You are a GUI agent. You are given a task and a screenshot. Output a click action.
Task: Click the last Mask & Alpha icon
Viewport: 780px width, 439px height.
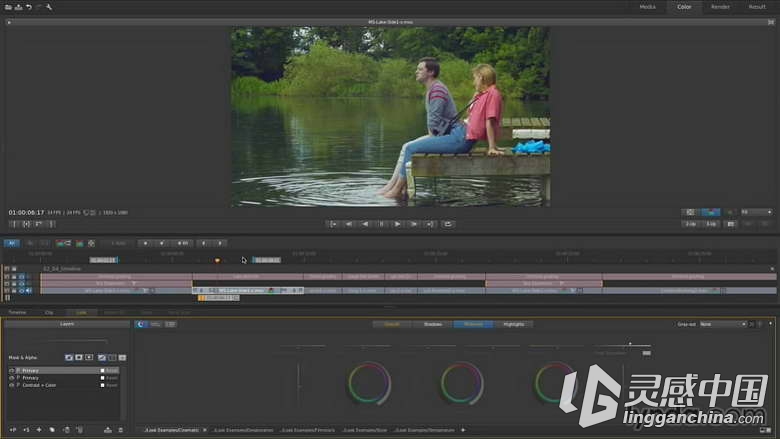(122, 357)
